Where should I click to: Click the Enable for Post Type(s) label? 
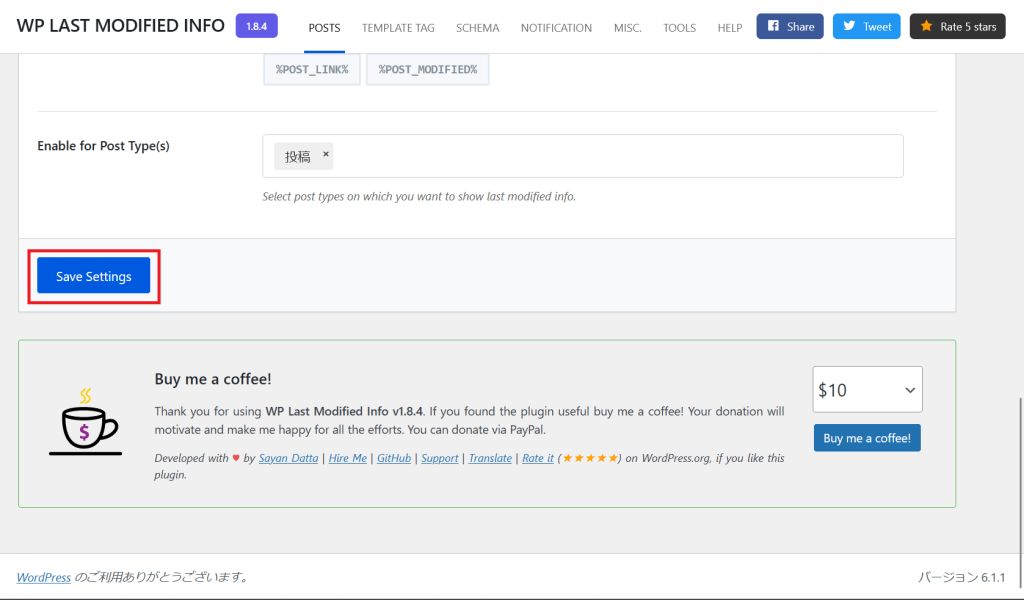(103, 146)
